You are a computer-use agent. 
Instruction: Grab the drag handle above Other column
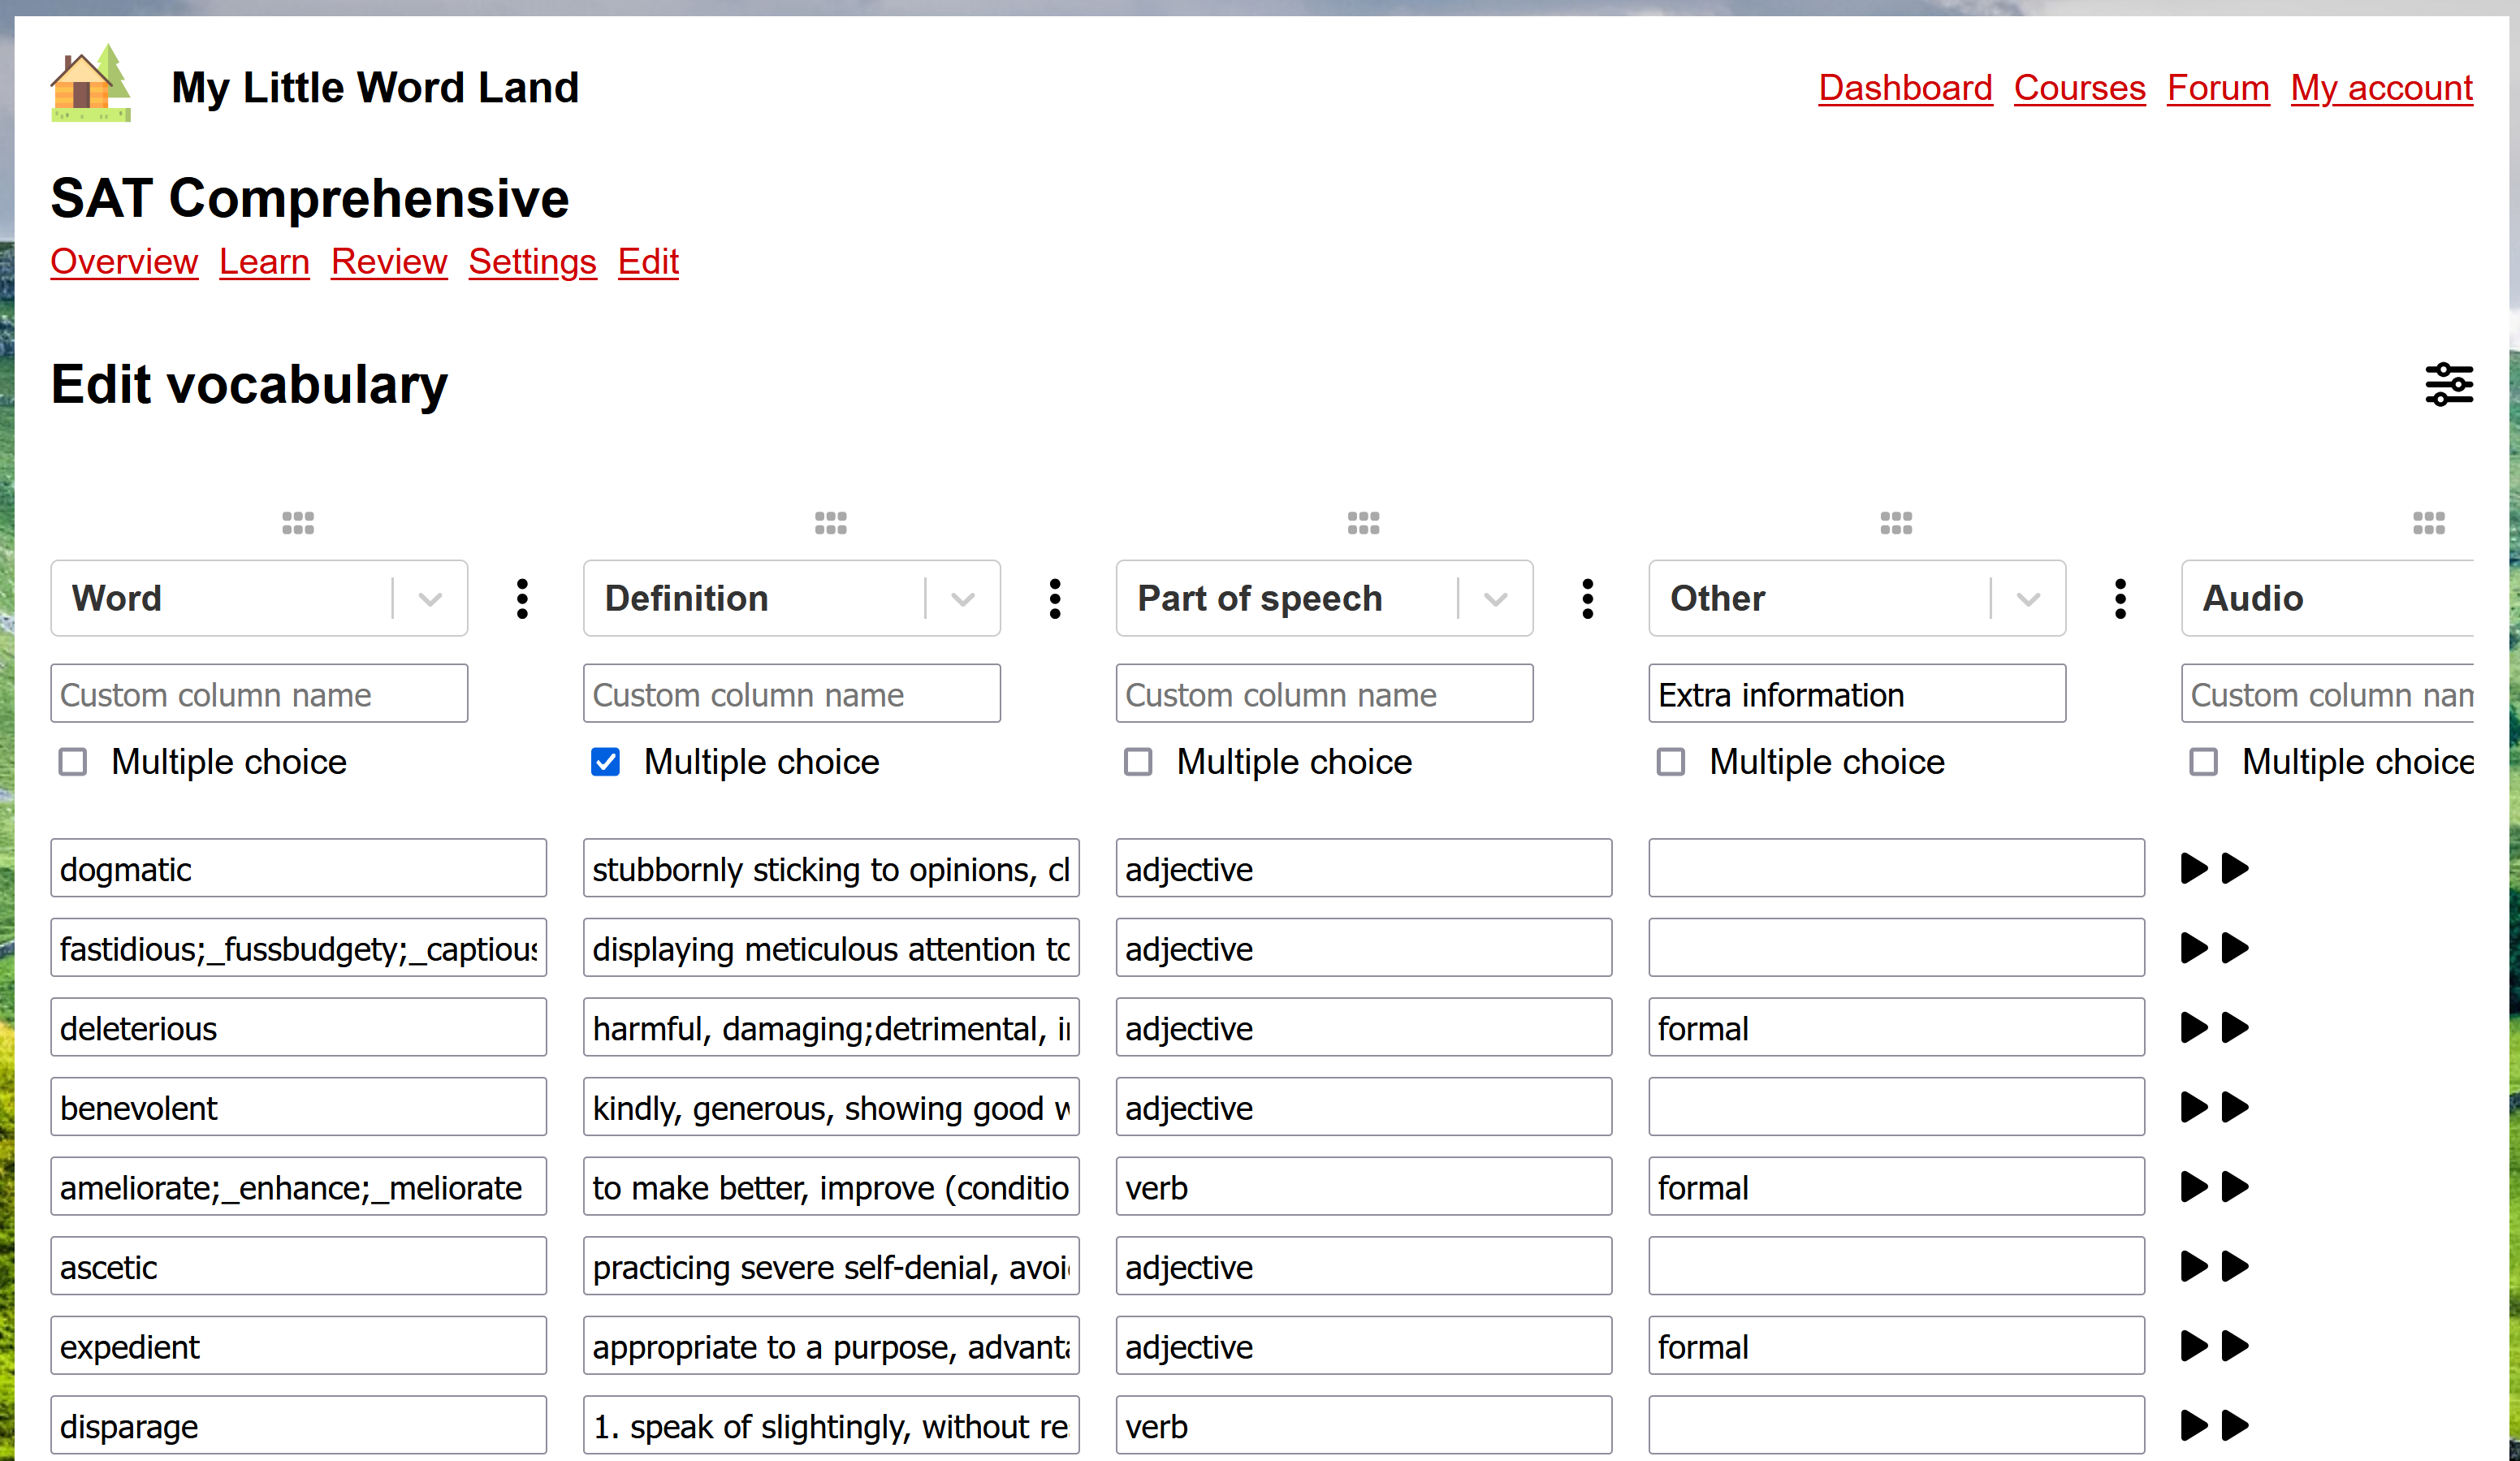pos(1896,523)
